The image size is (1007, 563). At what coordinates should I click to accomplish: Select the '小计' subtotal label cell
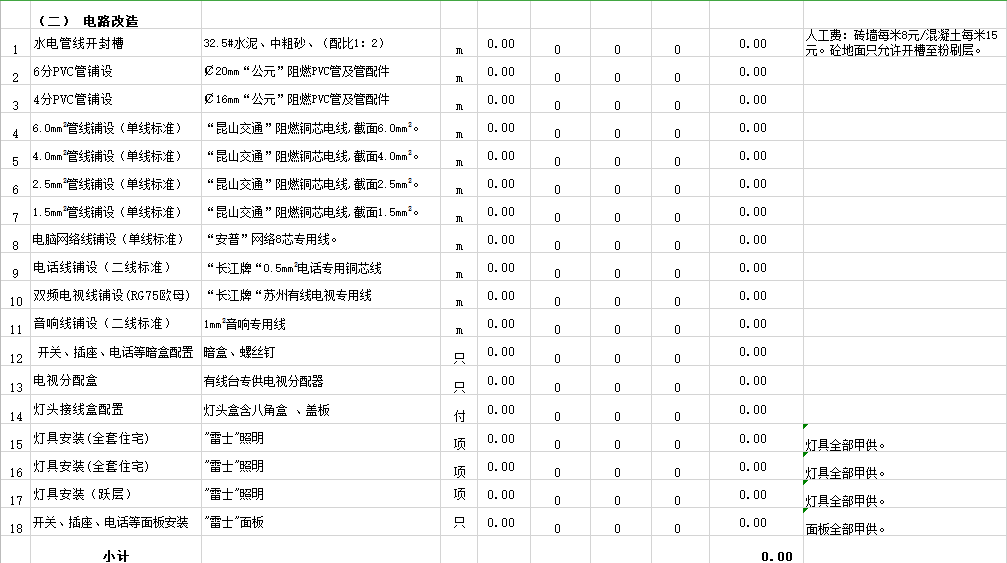115,555
